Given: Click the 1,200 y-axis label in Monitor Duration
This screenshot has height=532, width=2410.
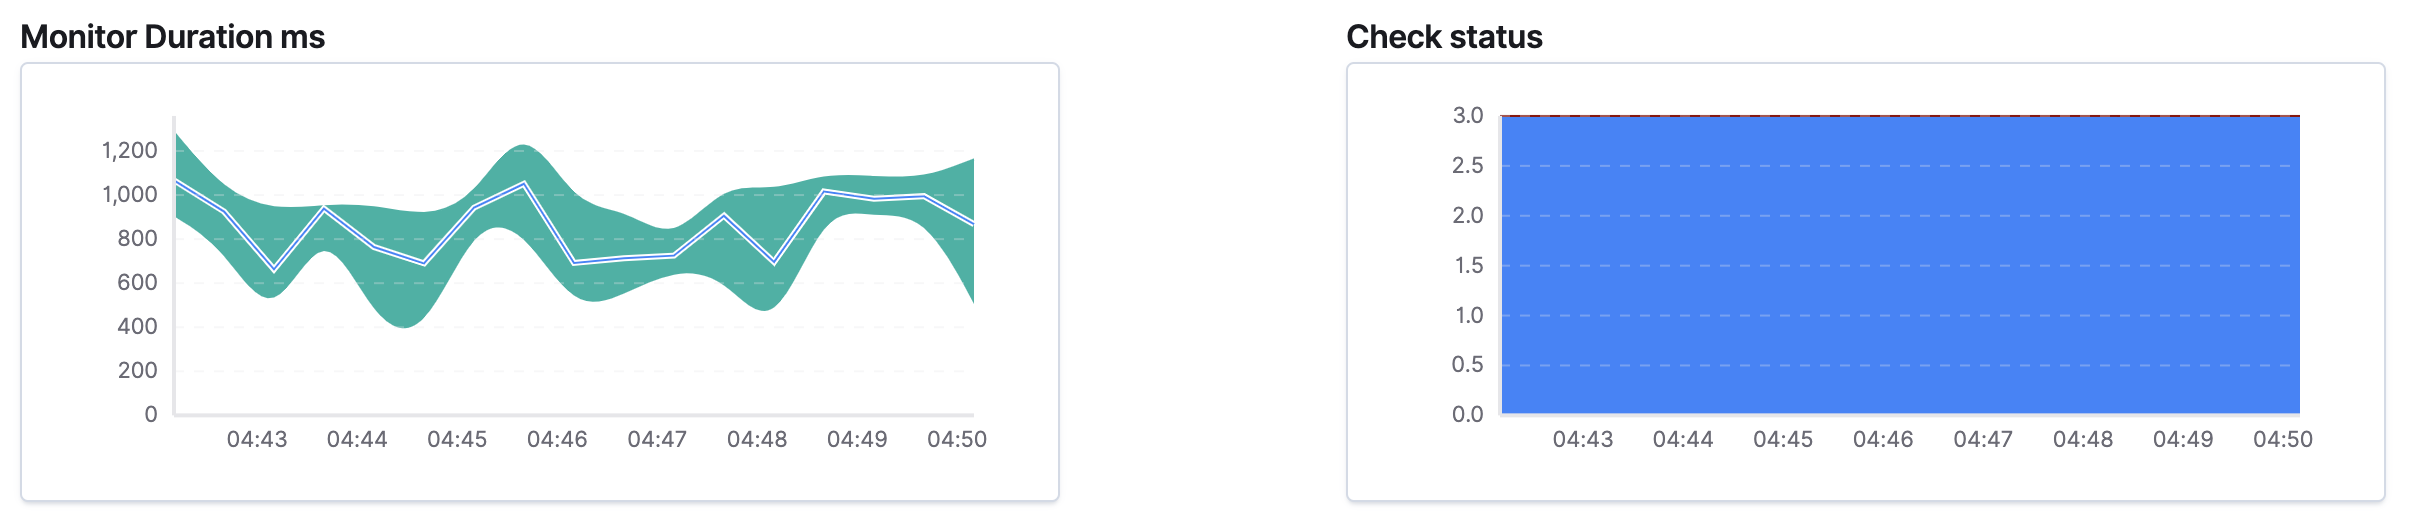Looking at the screenshot, I should point(130,151).
